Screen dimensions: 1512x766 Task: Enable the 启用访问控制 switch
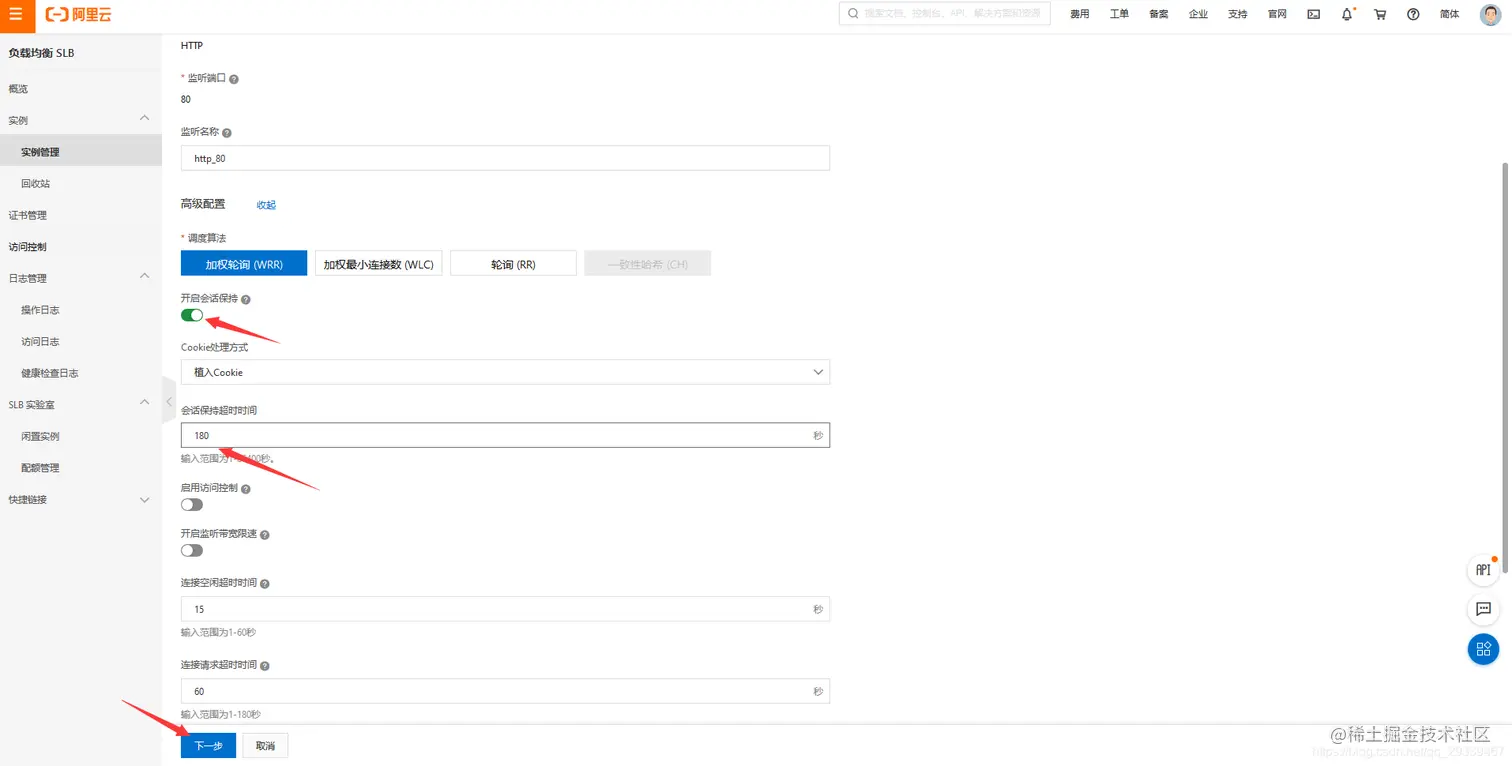point(192,504)
